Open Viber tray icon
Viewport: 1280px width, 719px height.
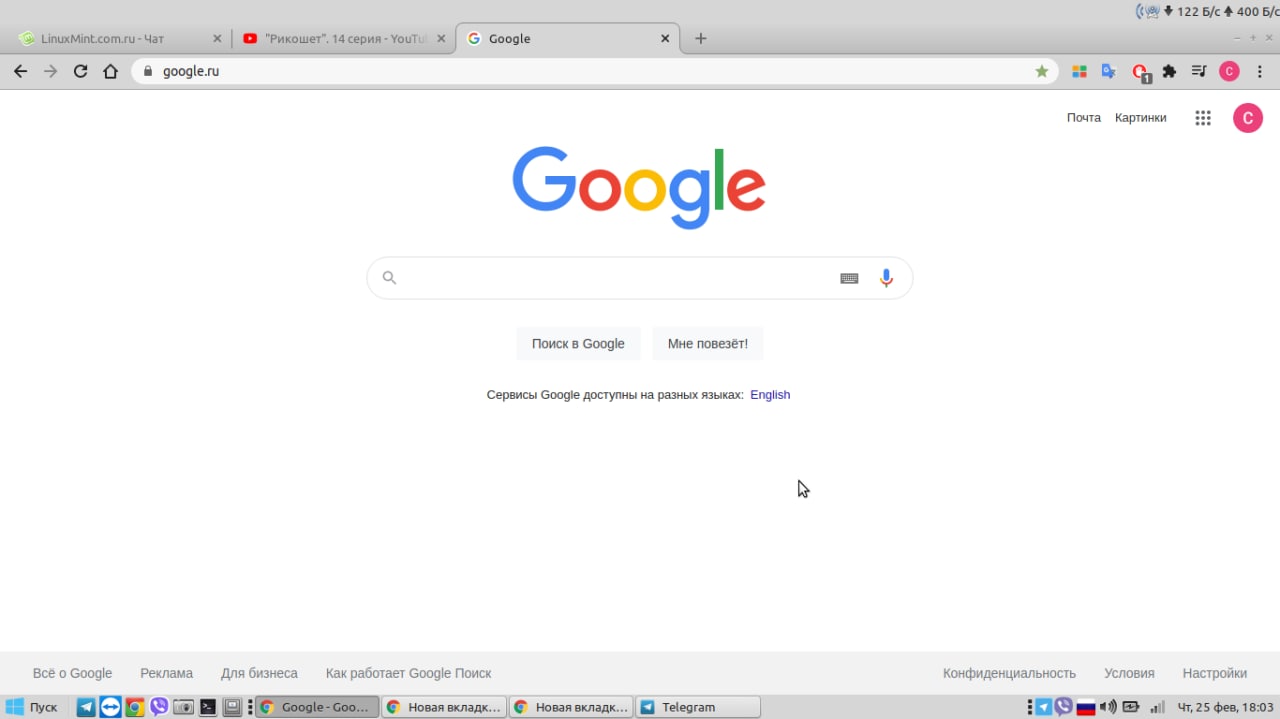1064,707
